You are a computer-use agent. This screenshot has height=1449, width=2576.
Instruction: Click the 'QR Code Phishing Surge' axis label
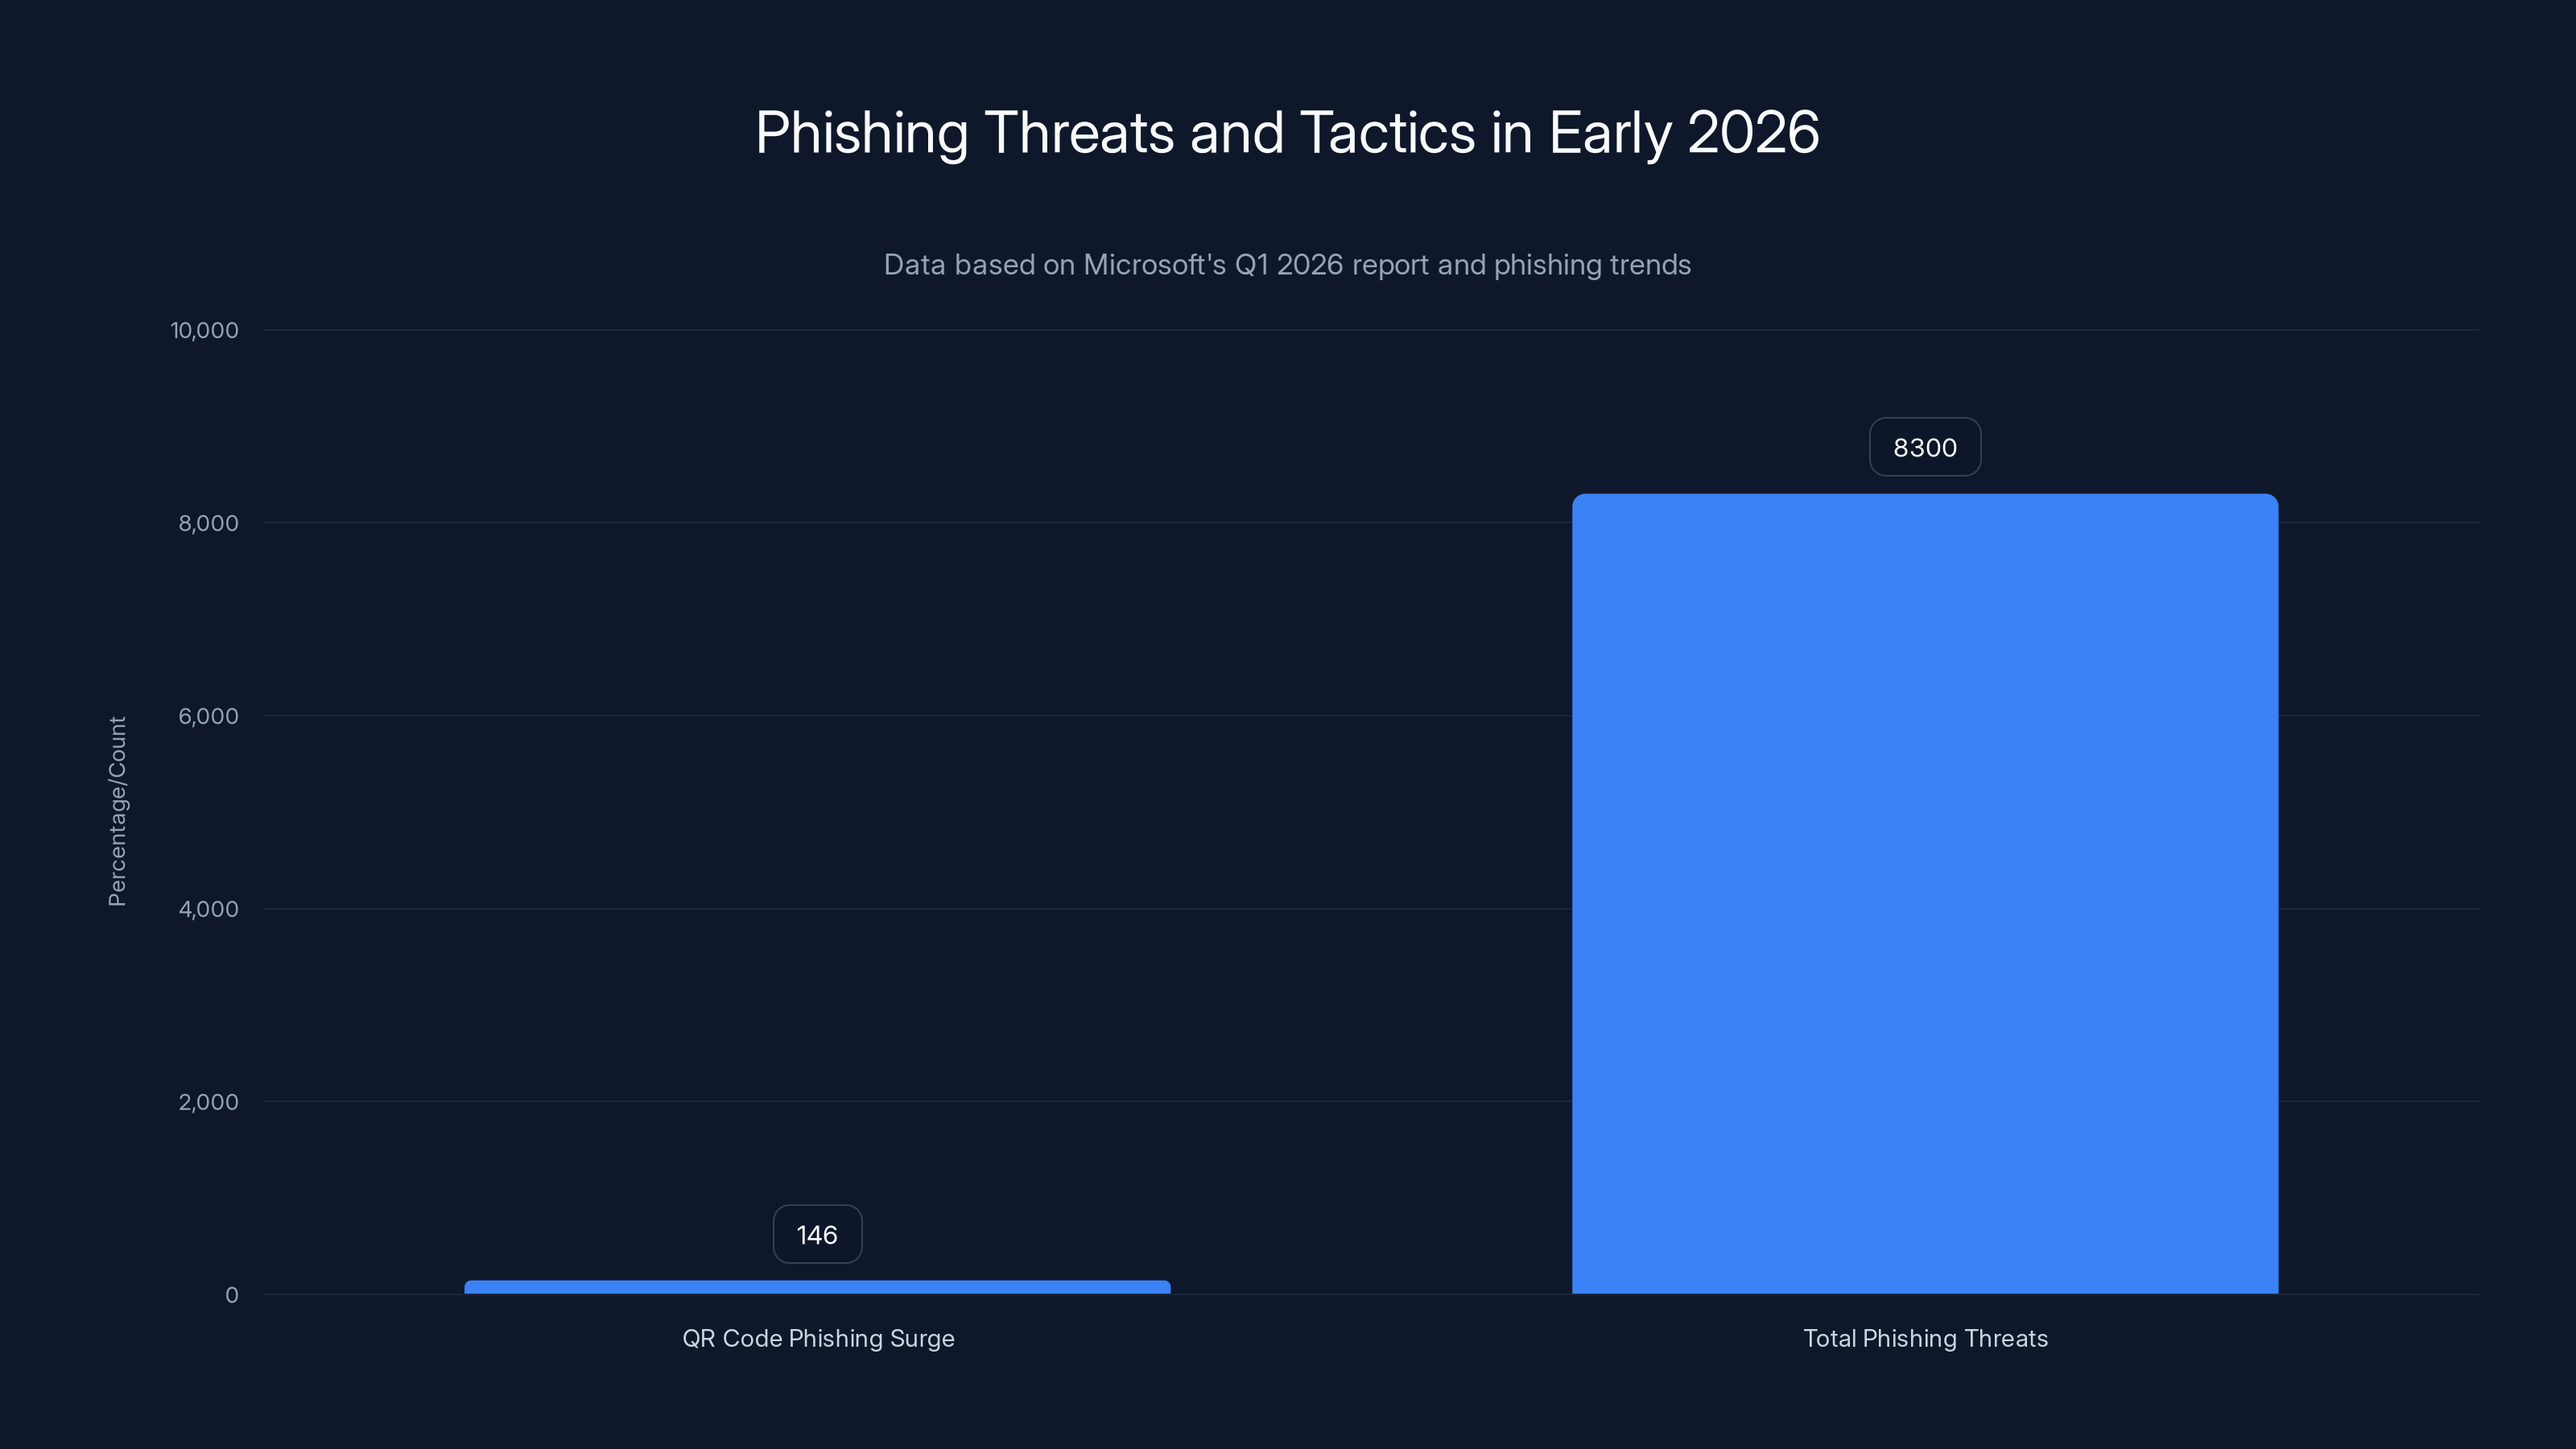818,1339
